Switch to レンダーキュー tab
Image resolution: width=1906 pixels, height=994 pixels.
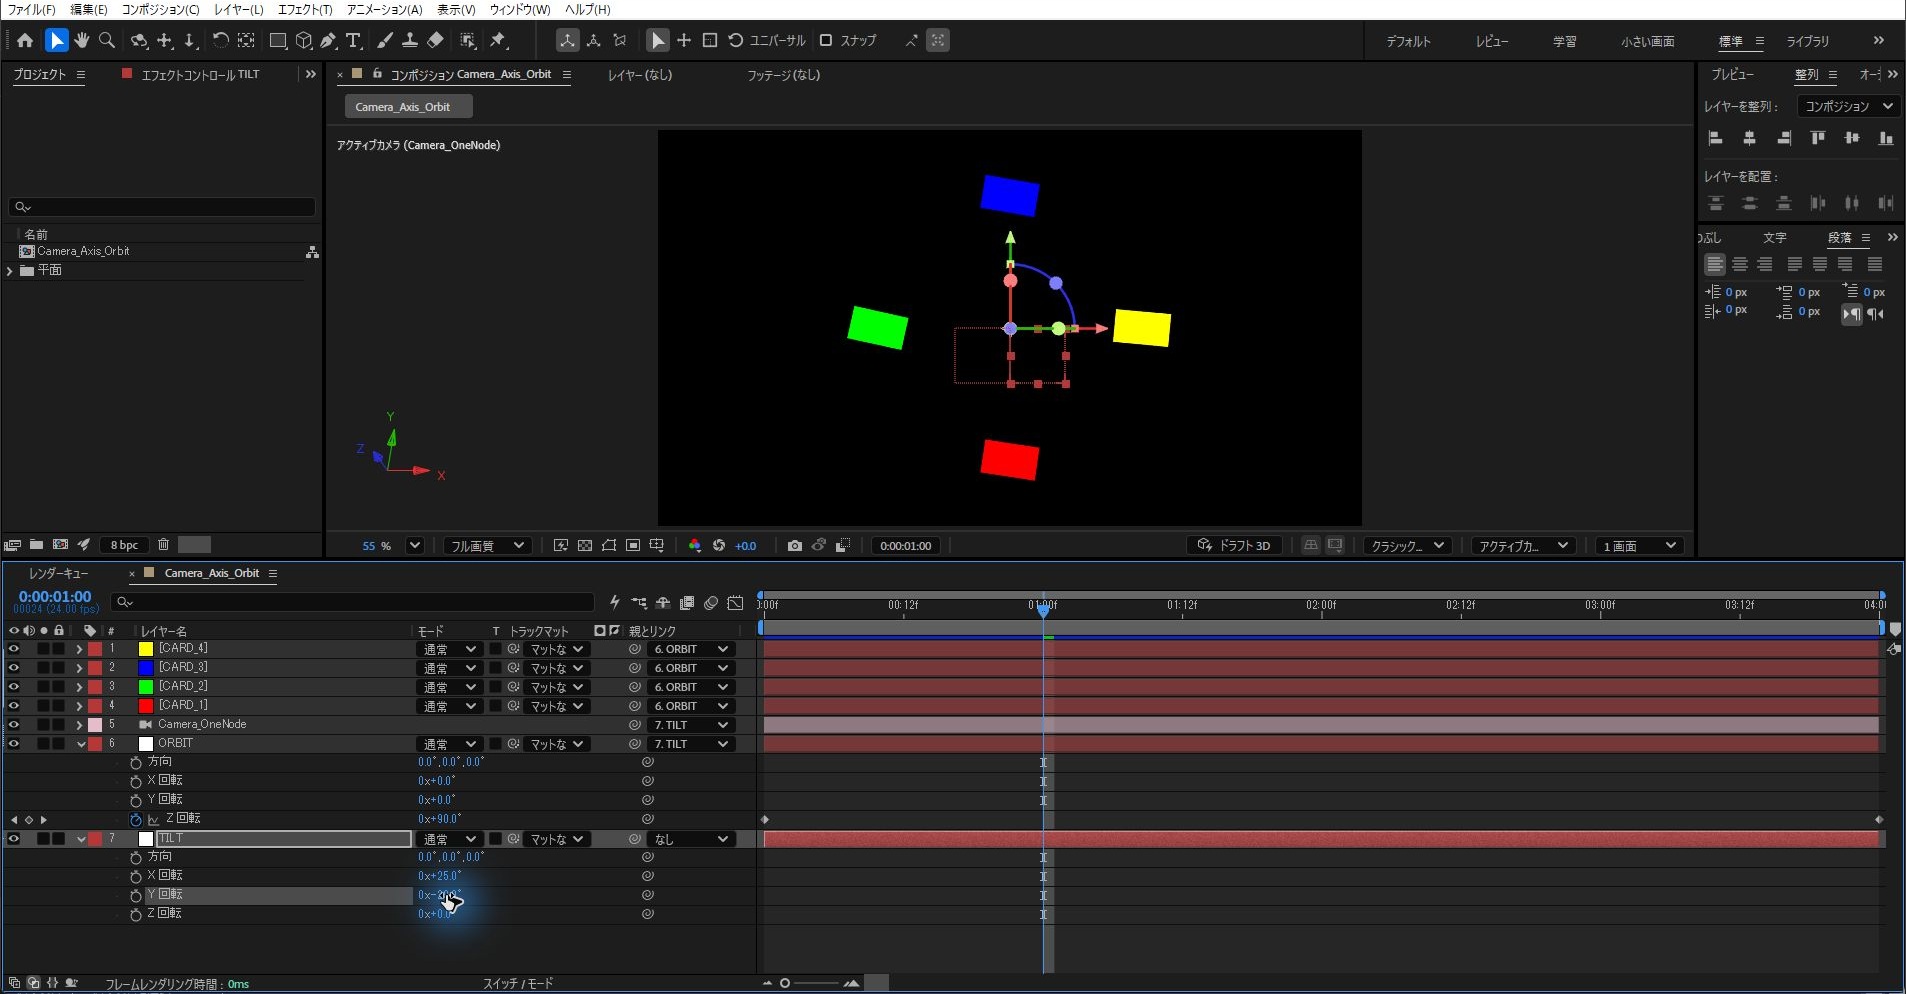point(58,573)
